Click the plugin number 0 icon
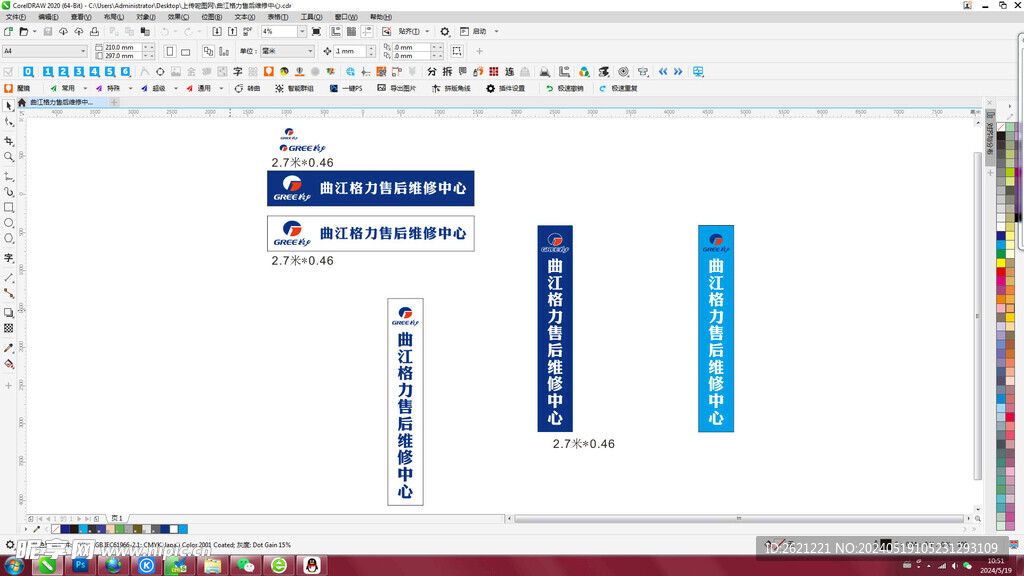This screenshot has width=1024, height=576. point(28,72)
